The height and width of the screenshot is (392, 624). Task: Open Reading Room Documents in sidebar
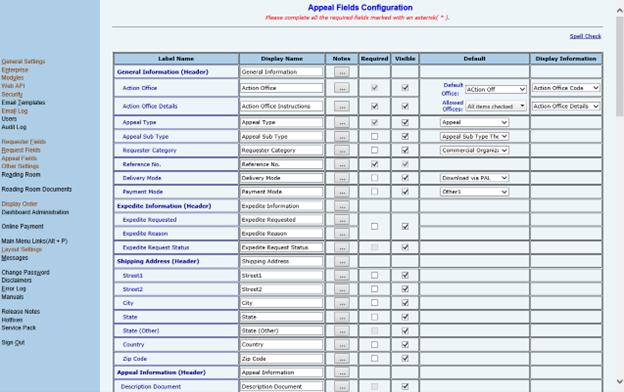click(37, 189)
